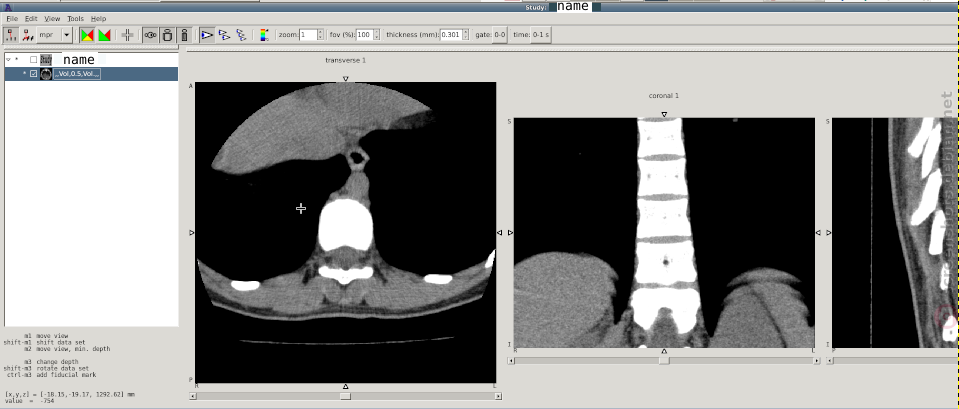959x409 pixels.
Task: Open the View menu
Action: (x=52, y=19)
